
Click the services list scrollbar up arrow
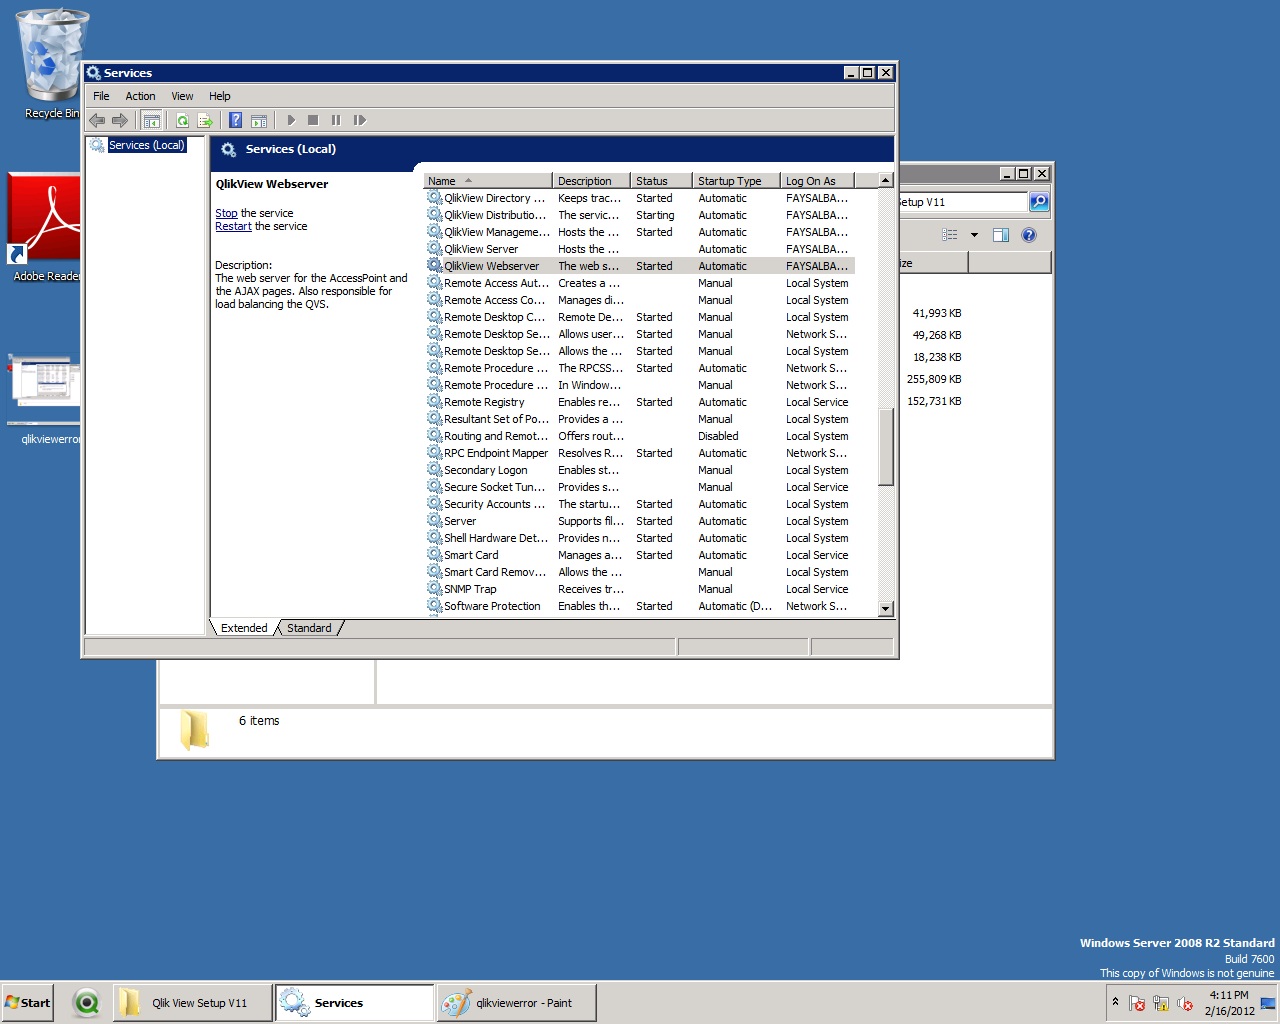tap(885, 180)
